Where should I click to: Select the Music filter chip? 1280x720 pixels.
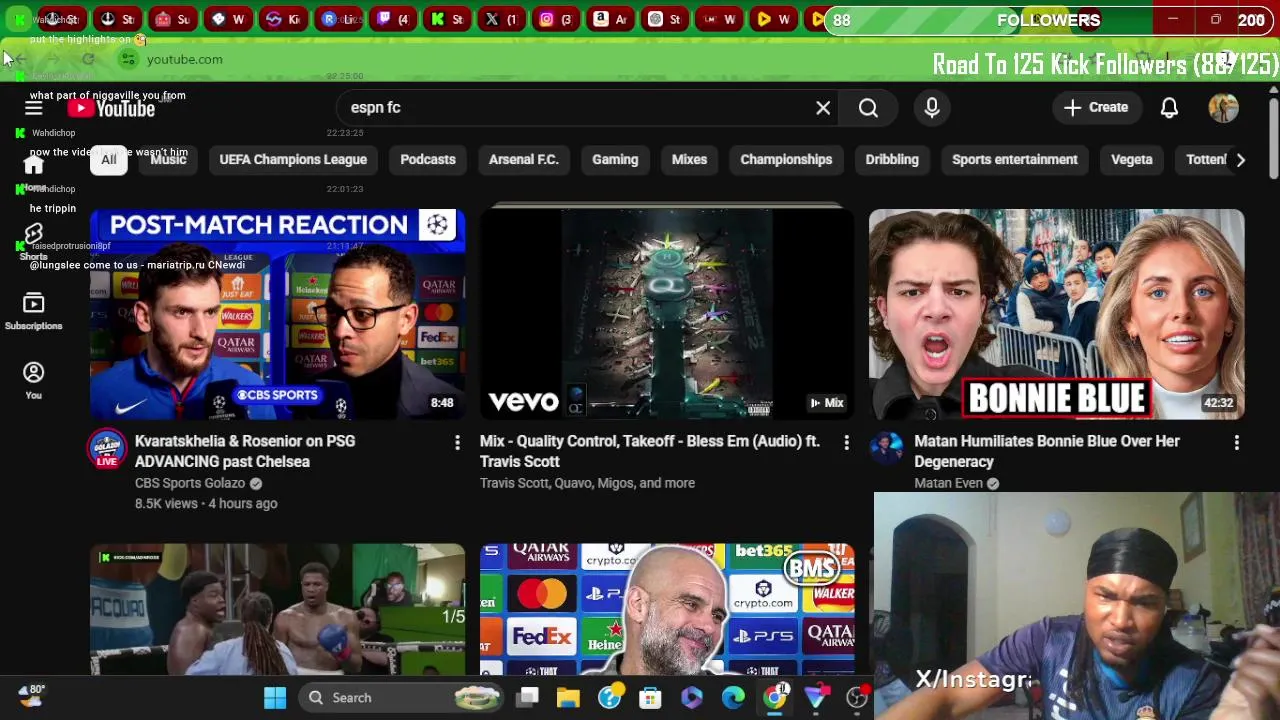click(168, 160)
